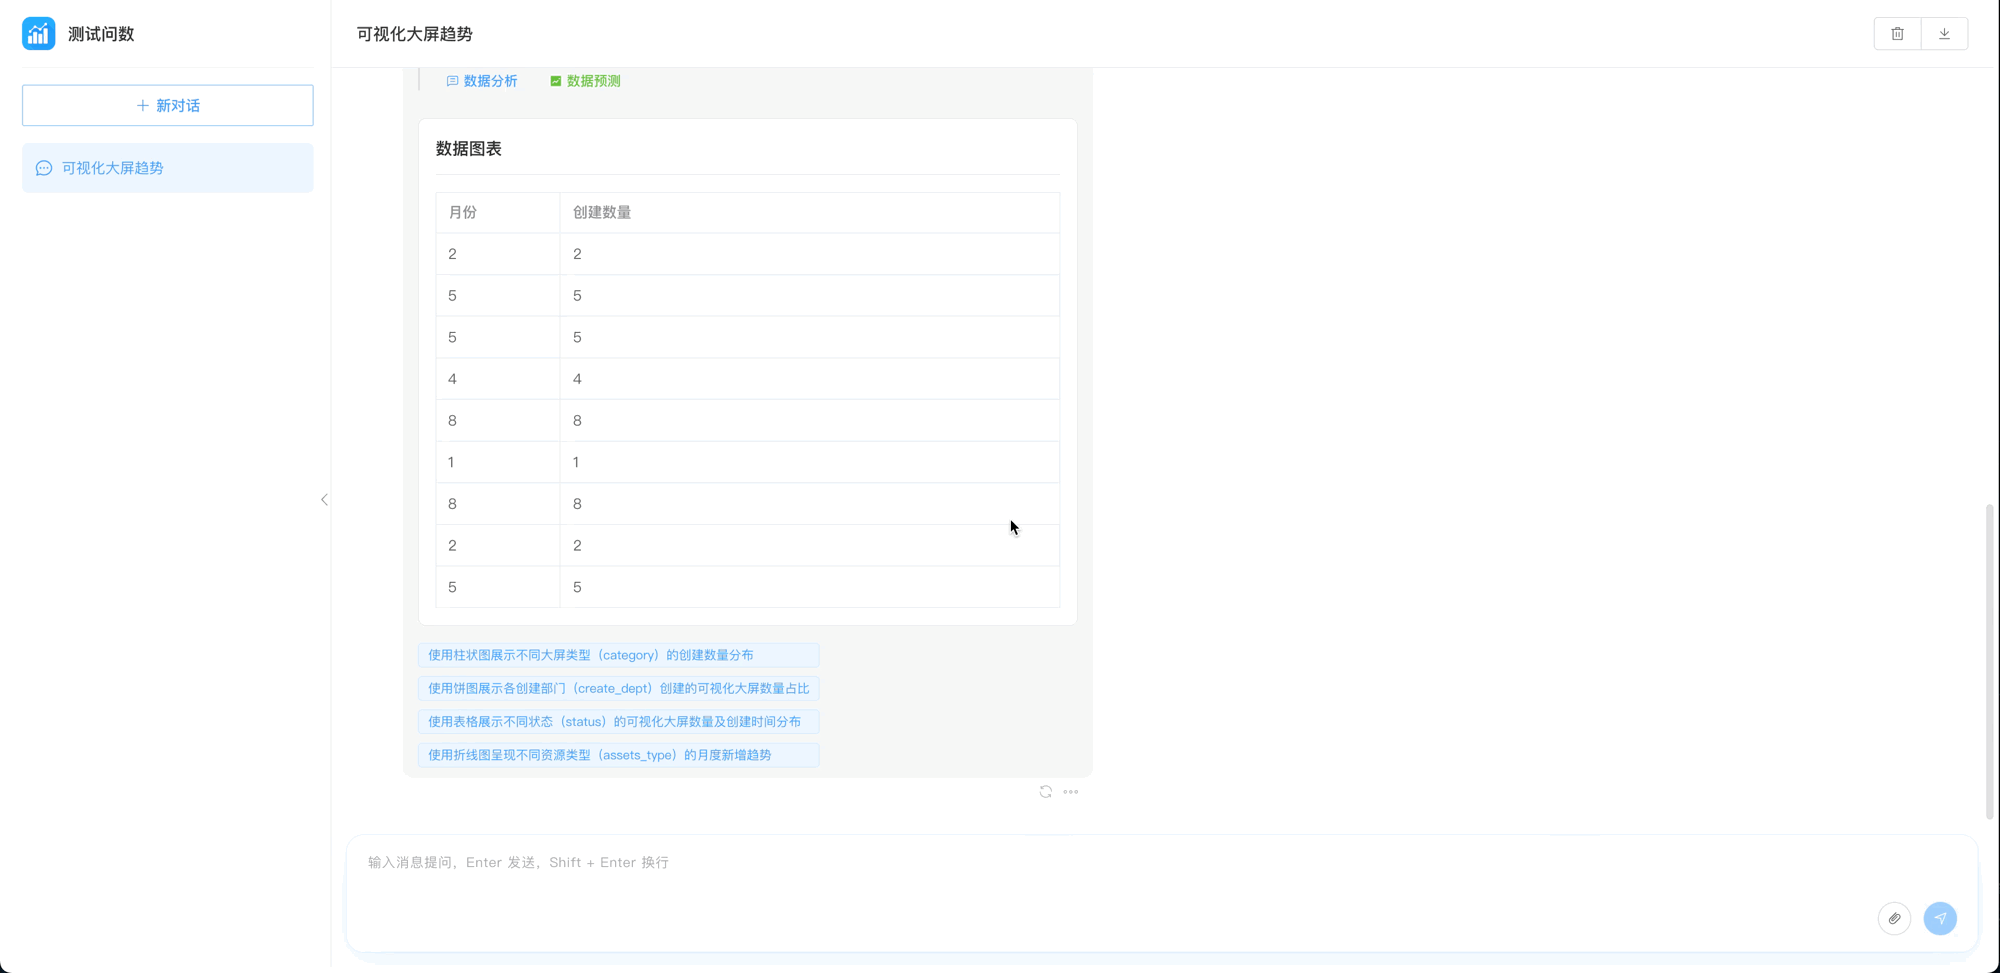Viewport: 2000px width, 973px height.
Task: Click the regenerate response refresh icon
Action: [x=1045, y=792]
